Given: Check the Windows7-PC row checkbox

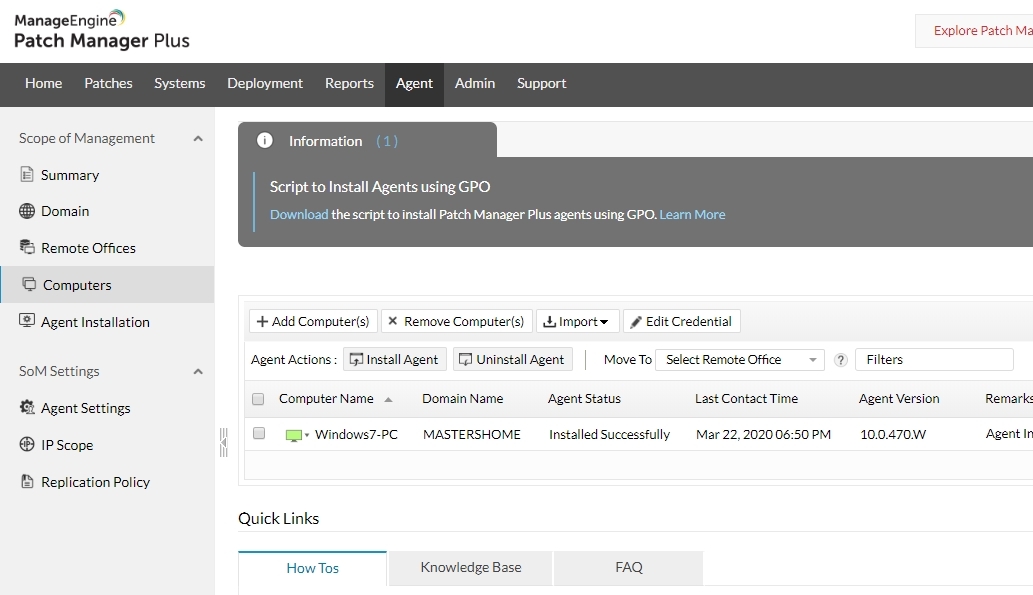Looking at the screenshot, I should click(x=259, y=434).
